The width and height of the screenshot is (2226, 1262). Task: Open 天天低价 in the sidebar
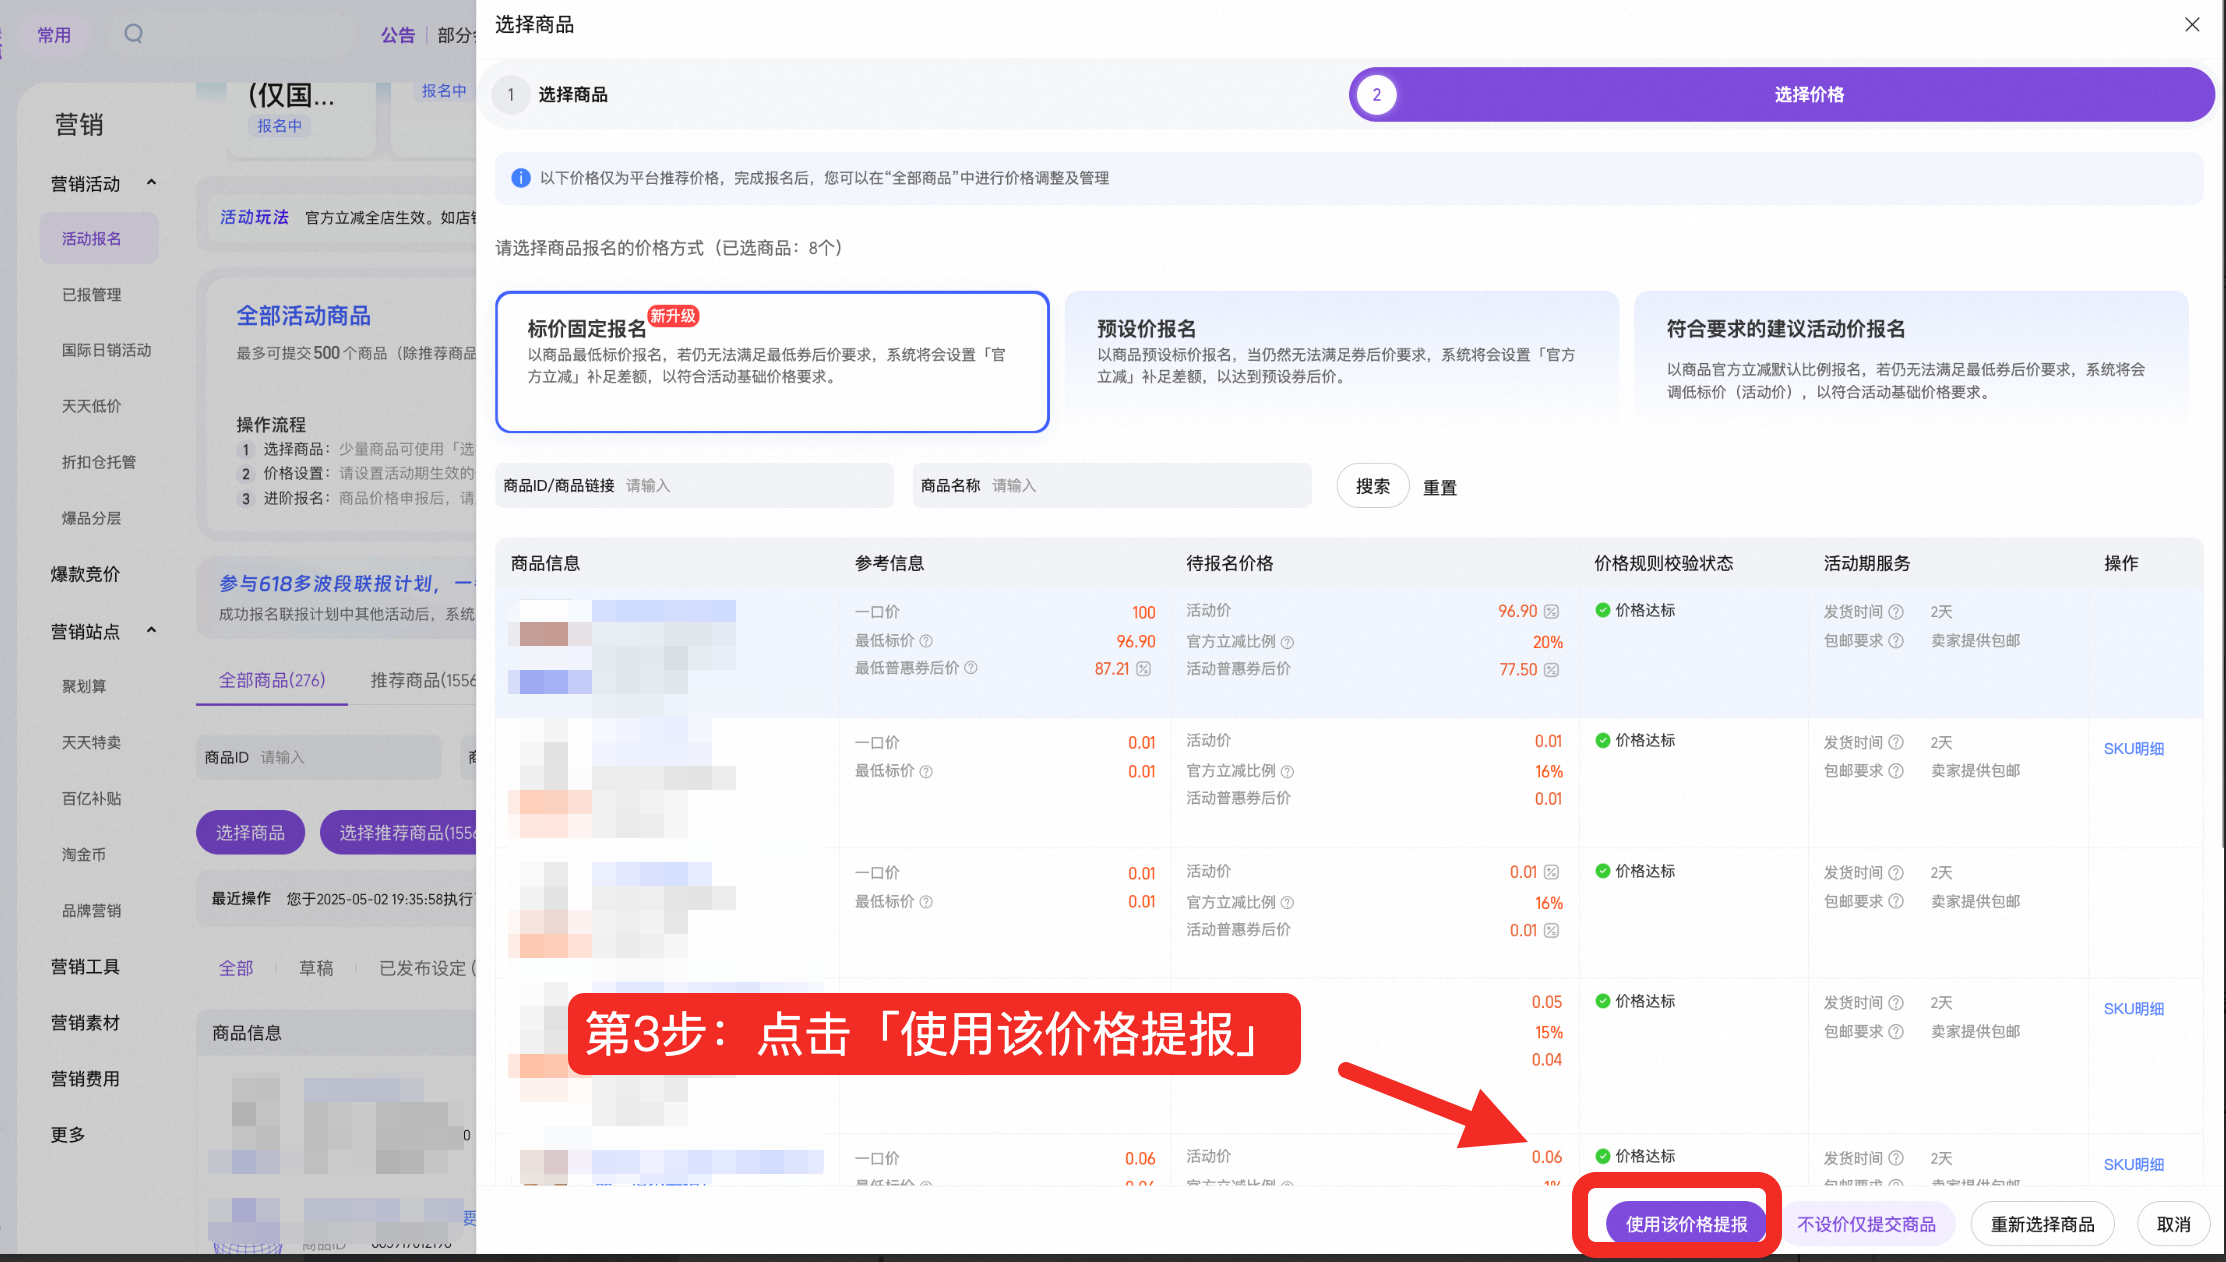(x=92, y=407)
